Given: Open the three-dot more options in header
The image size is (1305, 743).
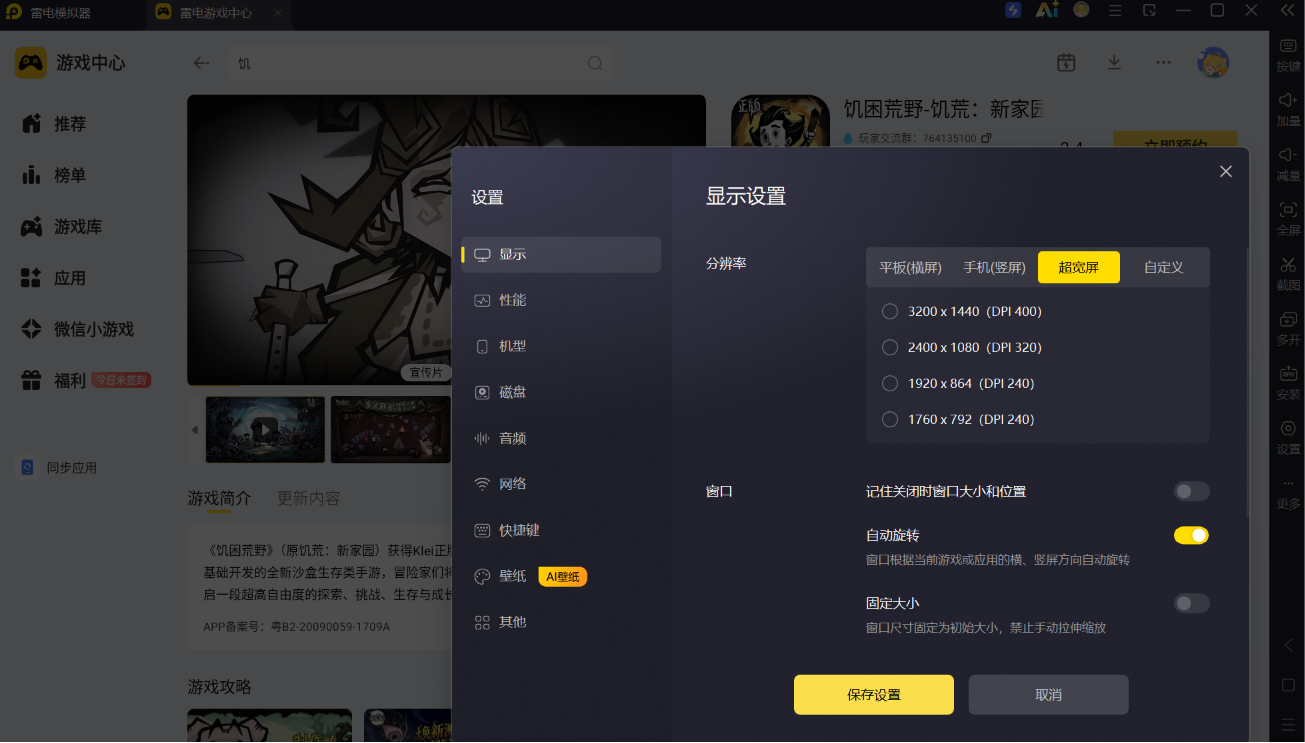Looking at the screenshot, I should pyautogui.click(x=1163, y=63).
